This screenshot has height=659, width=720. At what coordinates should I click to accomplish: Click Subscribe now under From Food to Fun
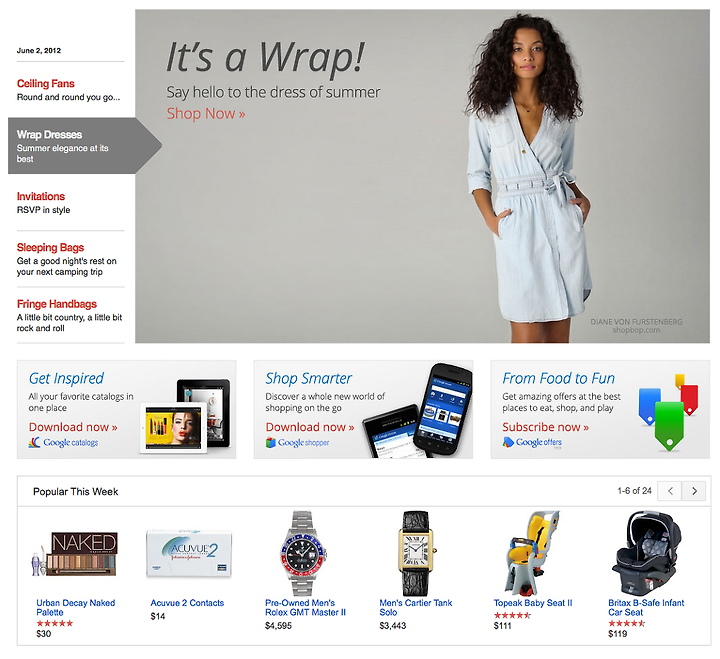546,427
